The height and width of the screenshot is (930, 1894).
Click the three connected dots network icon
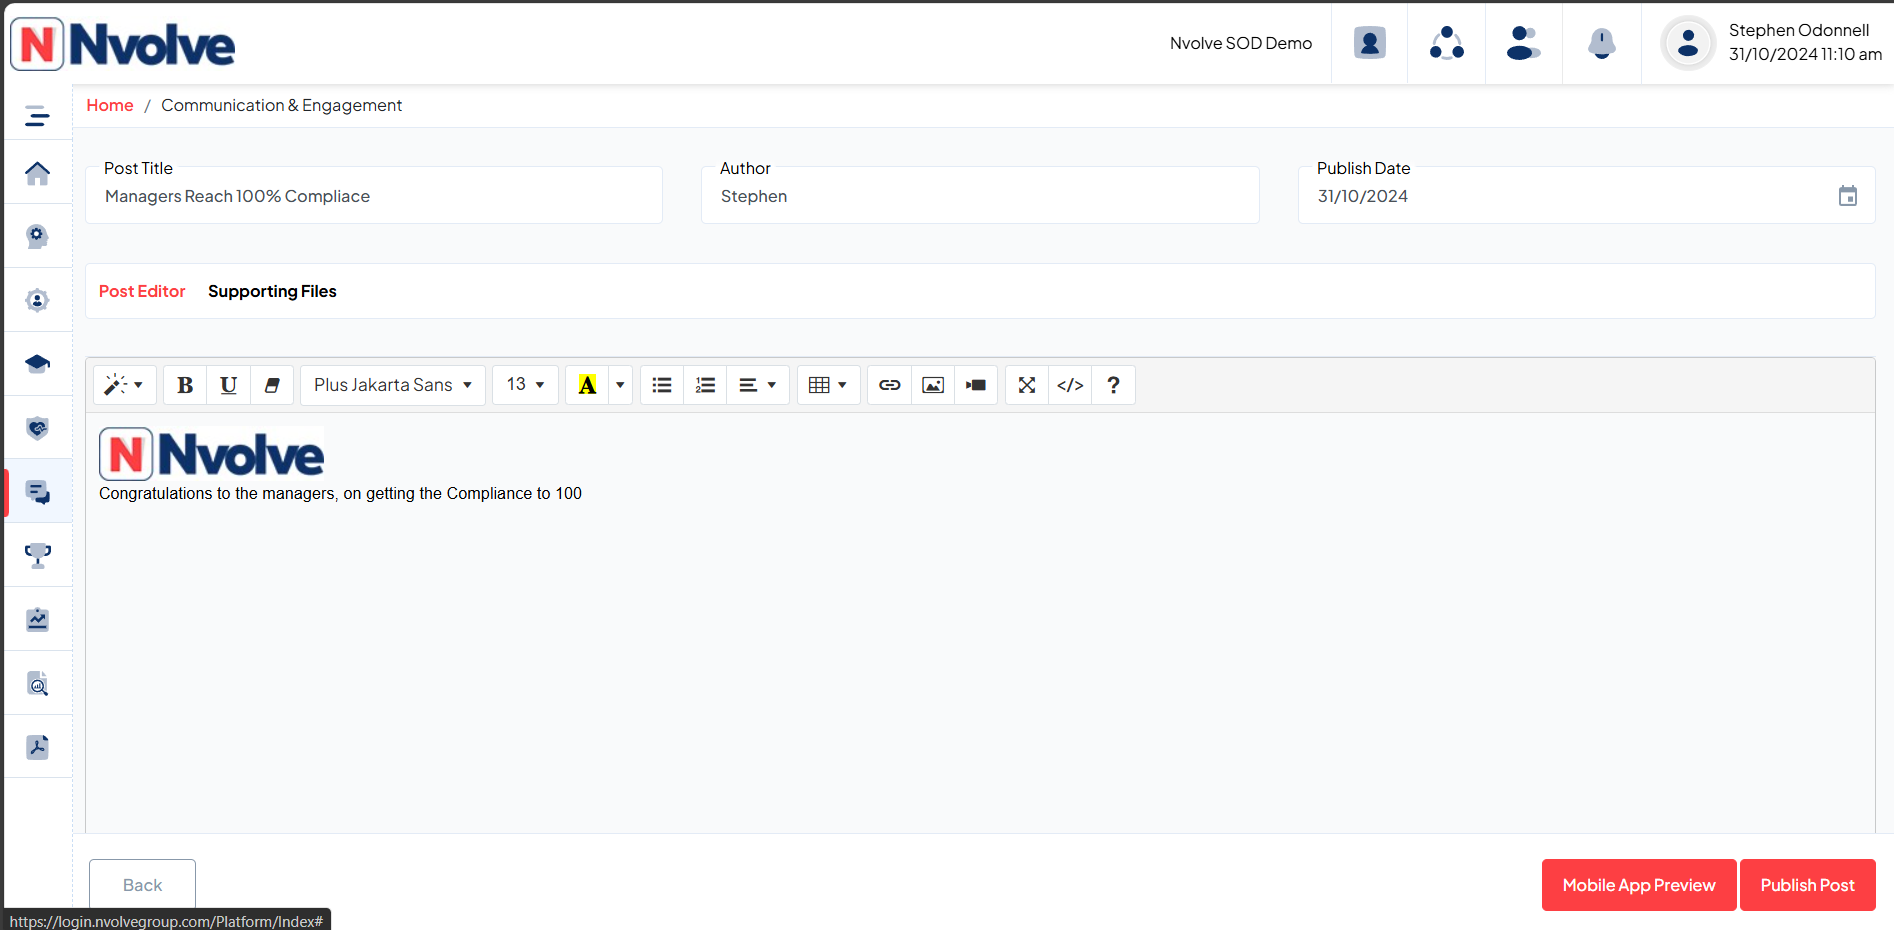click(x=1446, y=43)
